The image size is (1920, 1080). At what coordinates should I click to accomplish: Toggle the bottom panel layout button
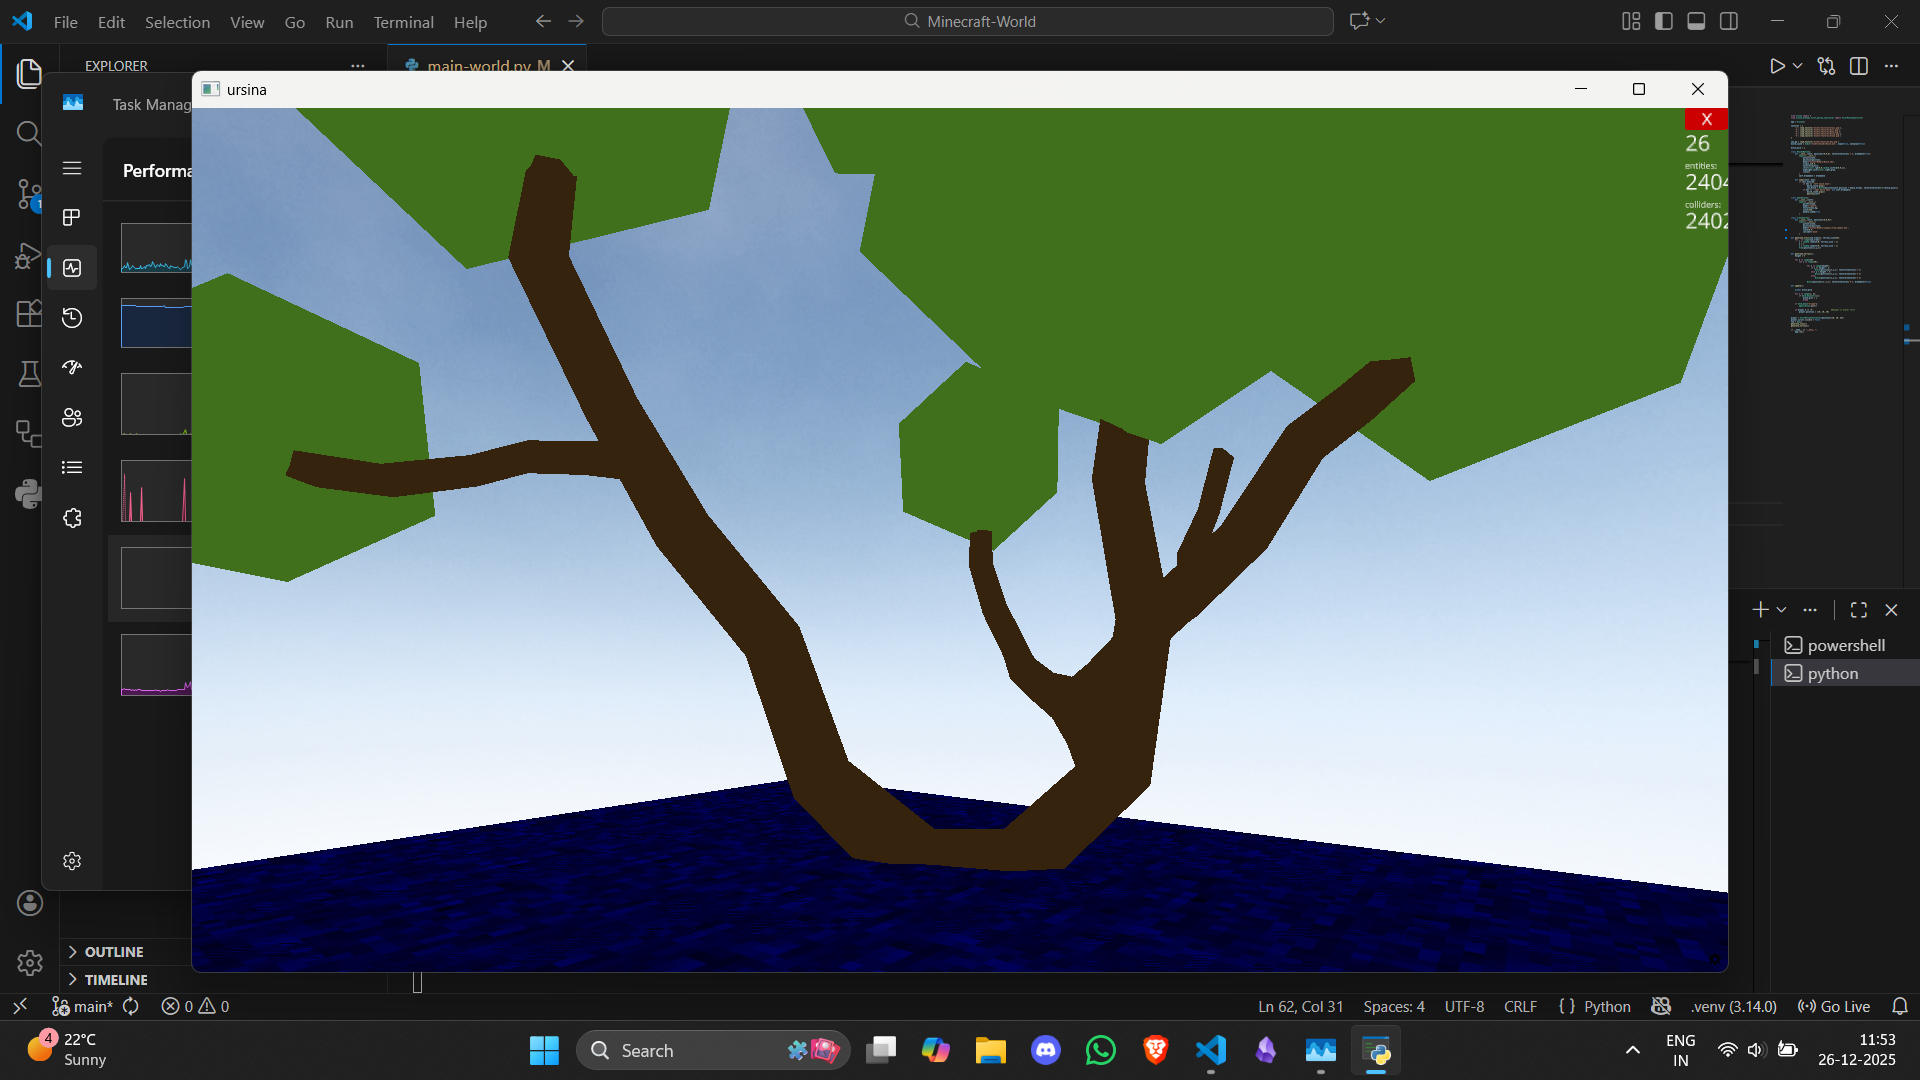point(1696,21)
